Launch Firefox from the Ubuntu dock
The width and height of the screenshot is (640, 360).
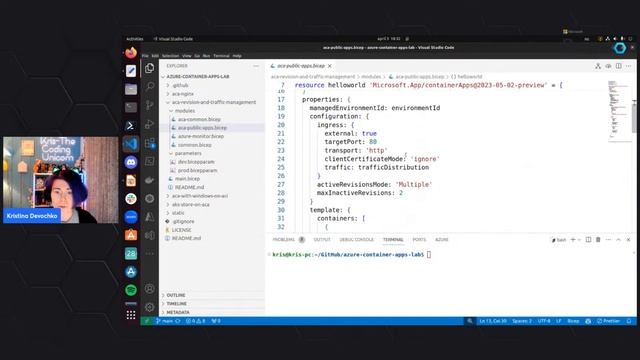click(x=131, y=53)
